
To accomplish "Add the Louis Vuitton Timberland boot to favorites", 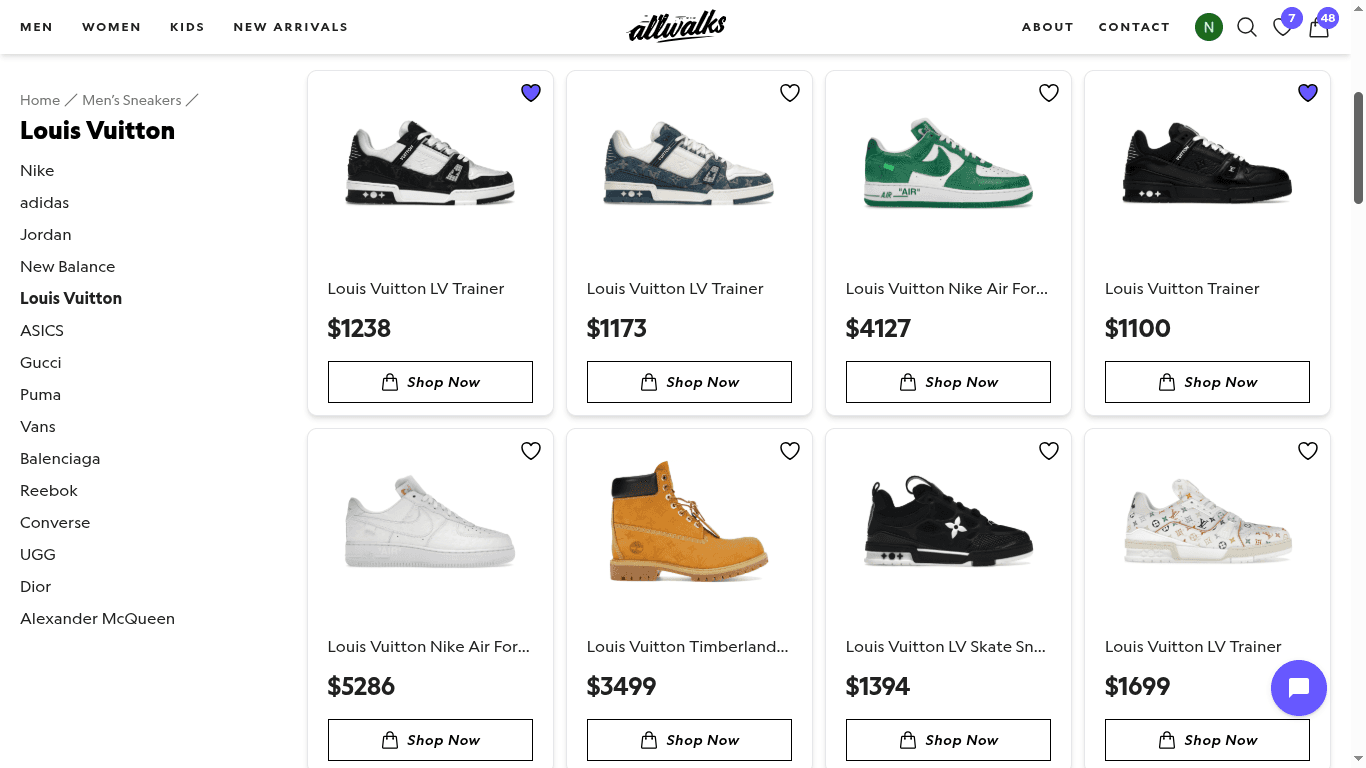I will (789, 451).
